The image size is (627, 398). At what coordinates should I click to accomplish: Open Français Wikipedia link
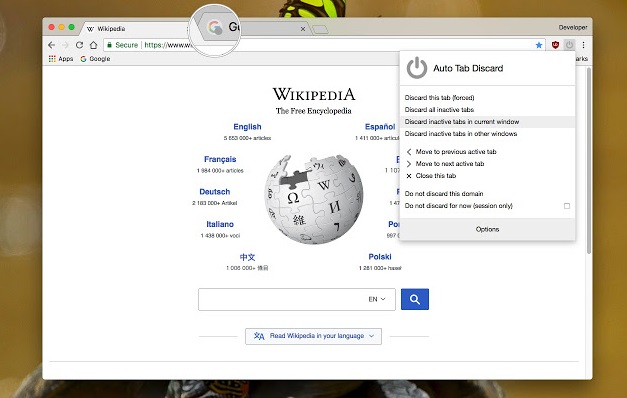[x=220, y=159]
